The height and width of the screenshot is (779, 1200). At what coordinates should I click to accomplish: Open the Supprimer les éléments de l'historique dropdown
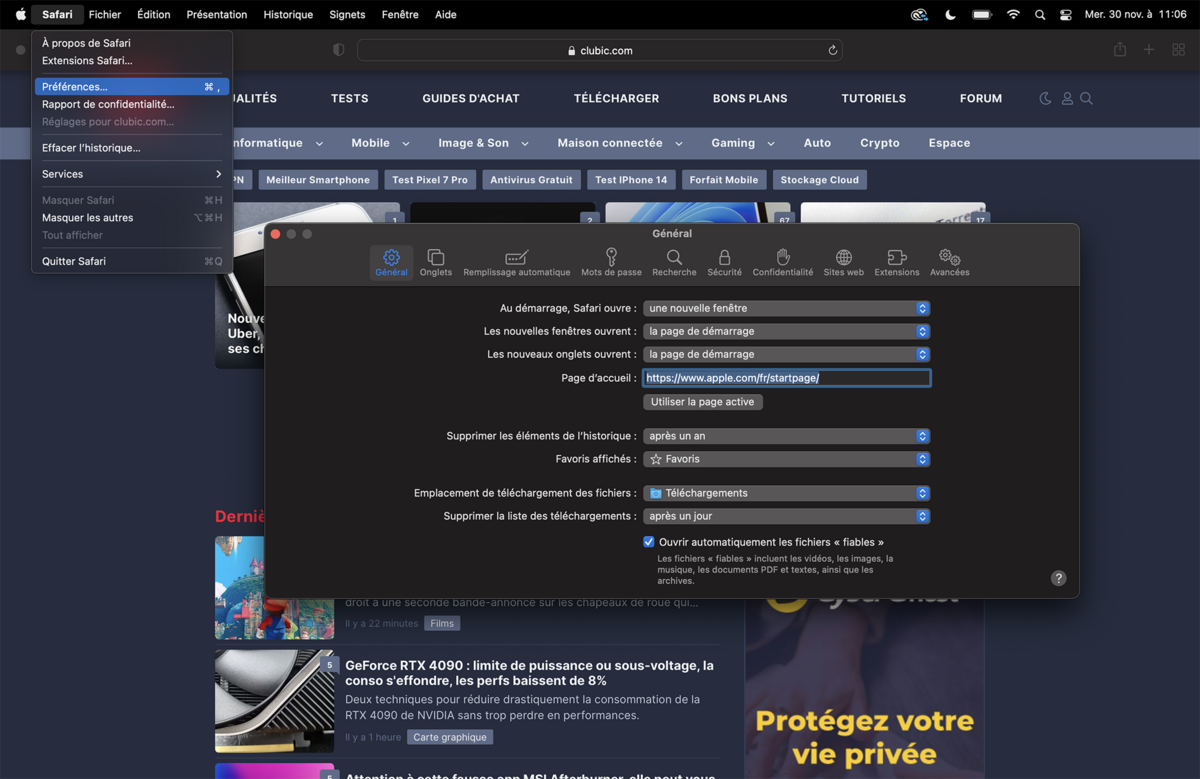[x=787, y=436]
